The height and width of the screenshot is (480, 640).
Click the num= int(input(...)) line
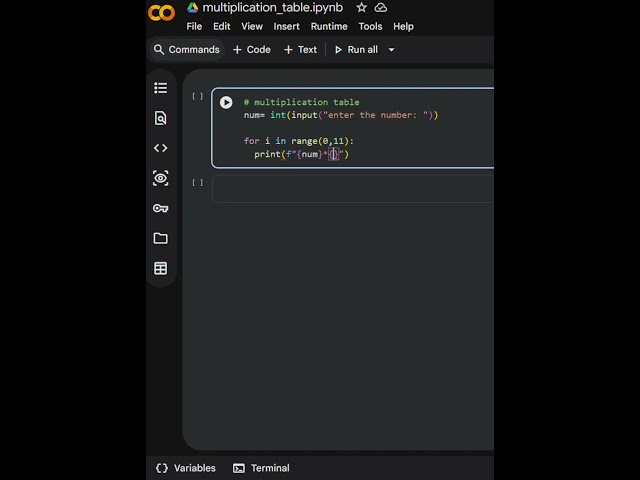[x=341, y=115]
